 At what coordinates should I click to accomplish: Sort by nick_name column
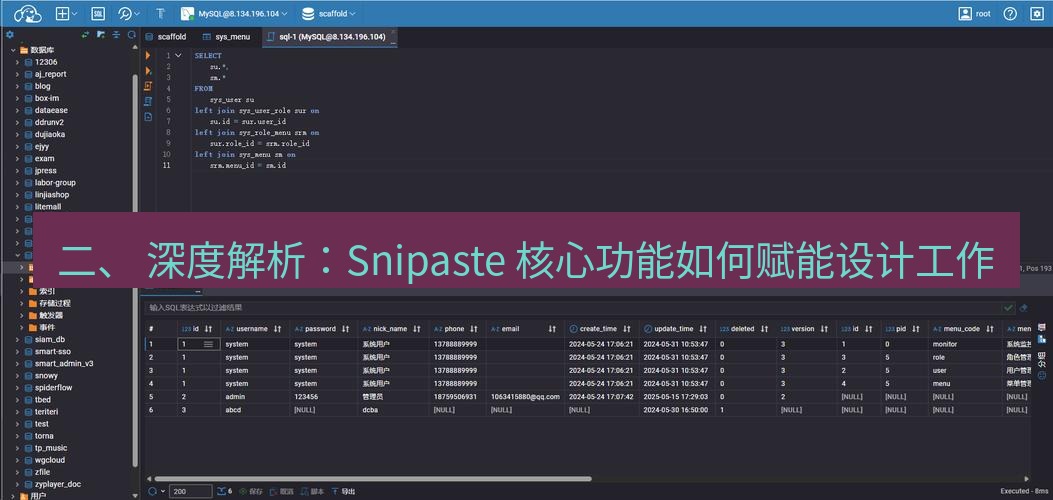coord(416,329)
